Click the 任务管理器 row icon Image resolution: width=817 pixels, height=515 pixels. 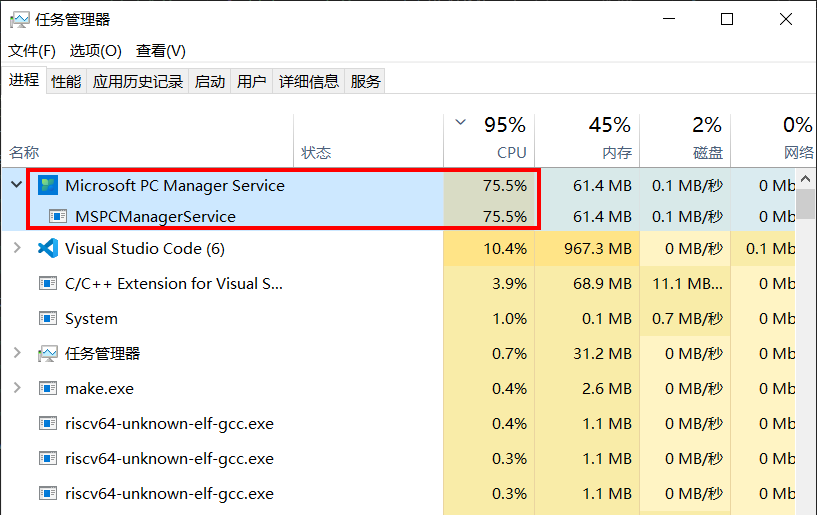click(48, 354)
